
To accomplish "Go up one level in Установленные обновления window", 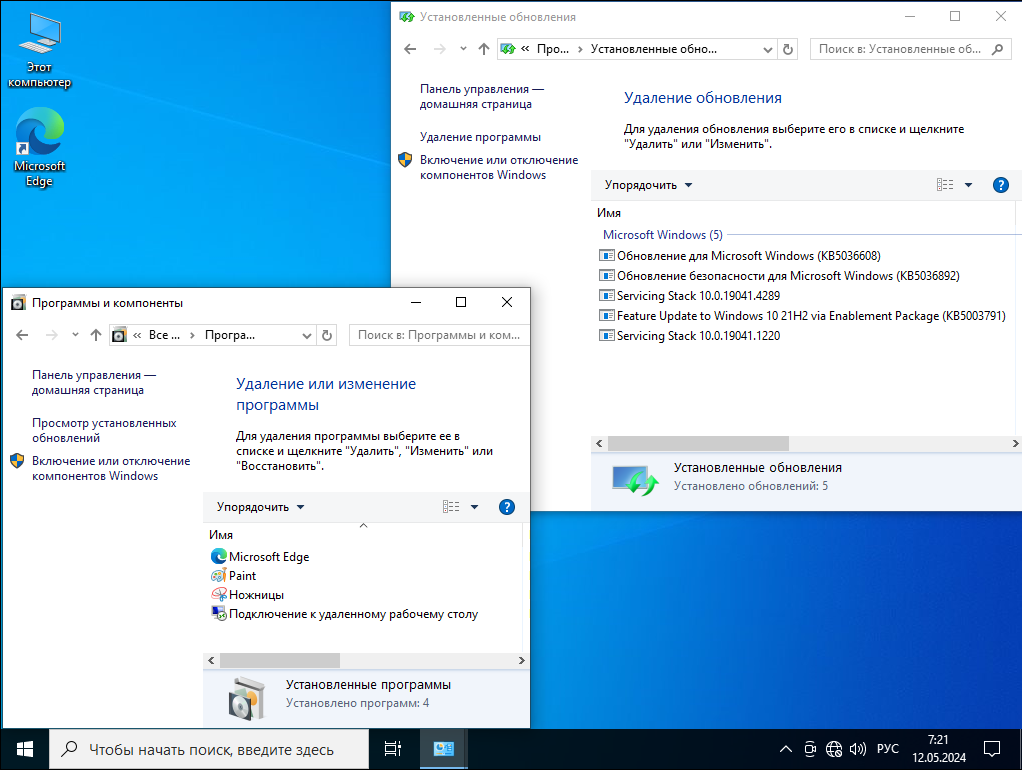I will 484,49.
